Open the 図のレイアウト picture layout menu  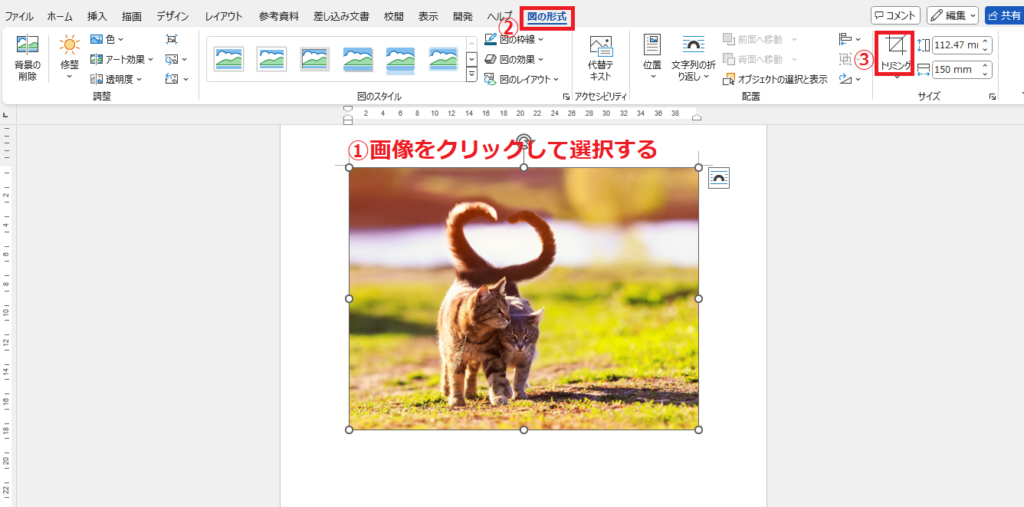tap(521, 79)
